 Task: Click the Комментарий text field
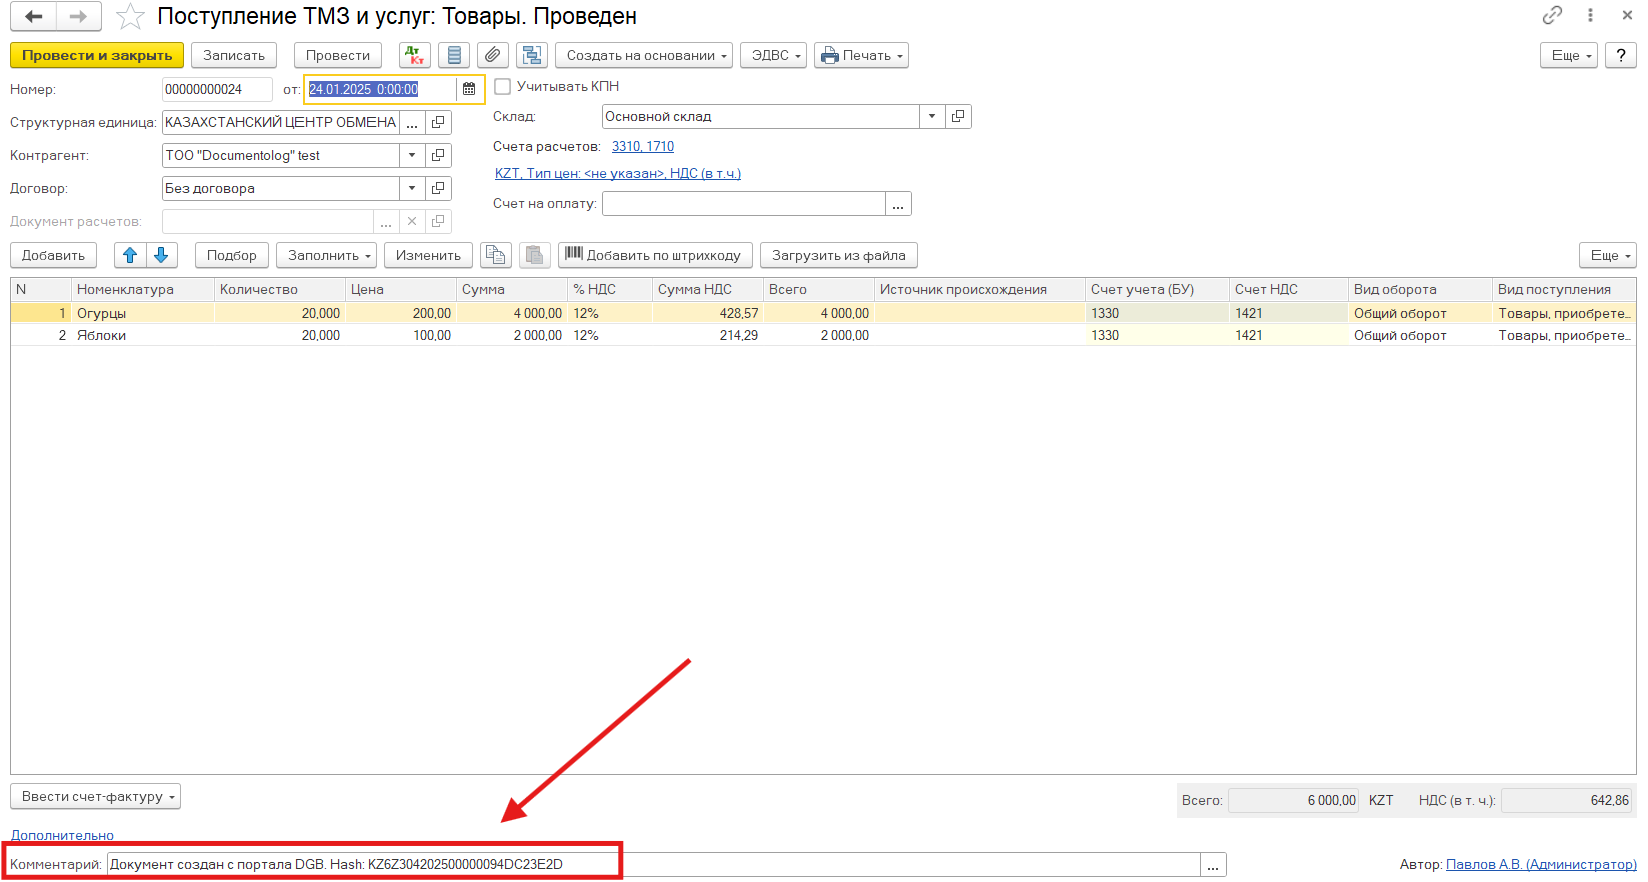tap(654, 864)
